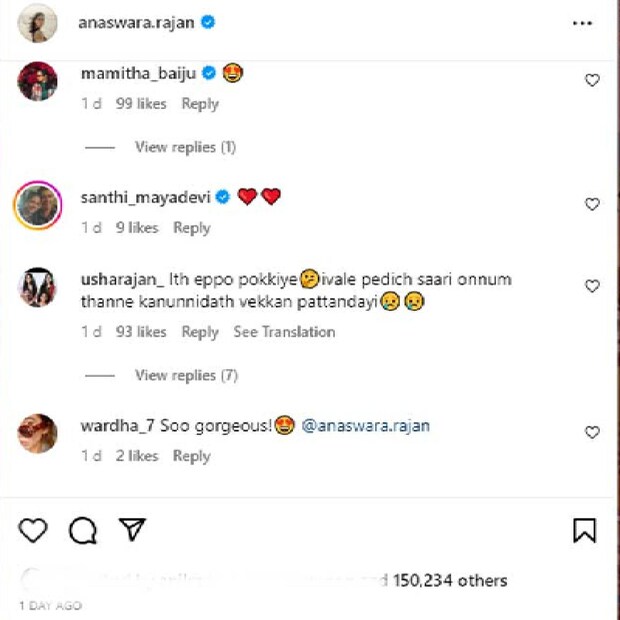Expand View replies (7) under usharajan_
620x620 pixels.
(185, 375)
